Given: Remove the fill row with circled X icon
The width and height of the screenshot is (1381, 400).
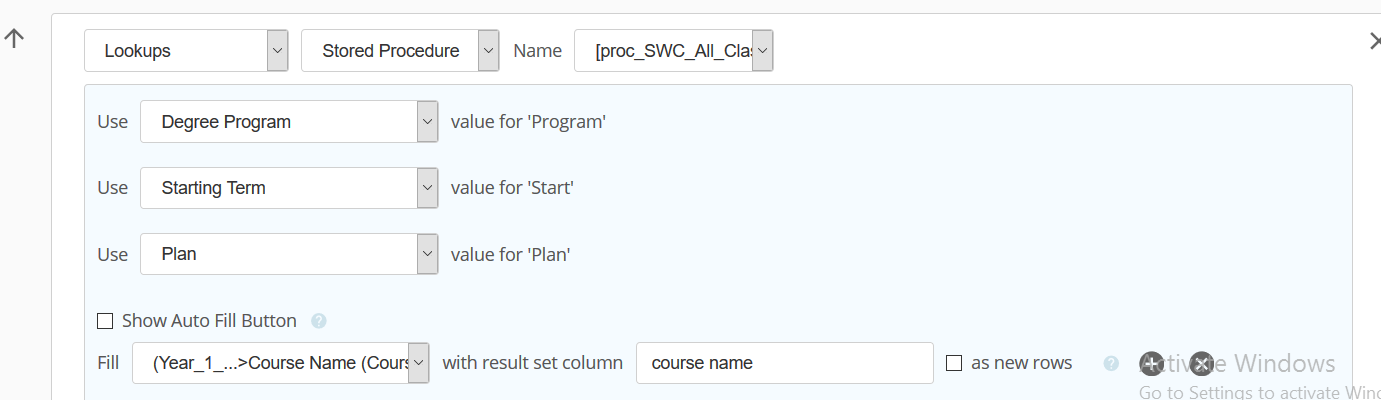Looking at the screenshot, I should (1201, 363).
